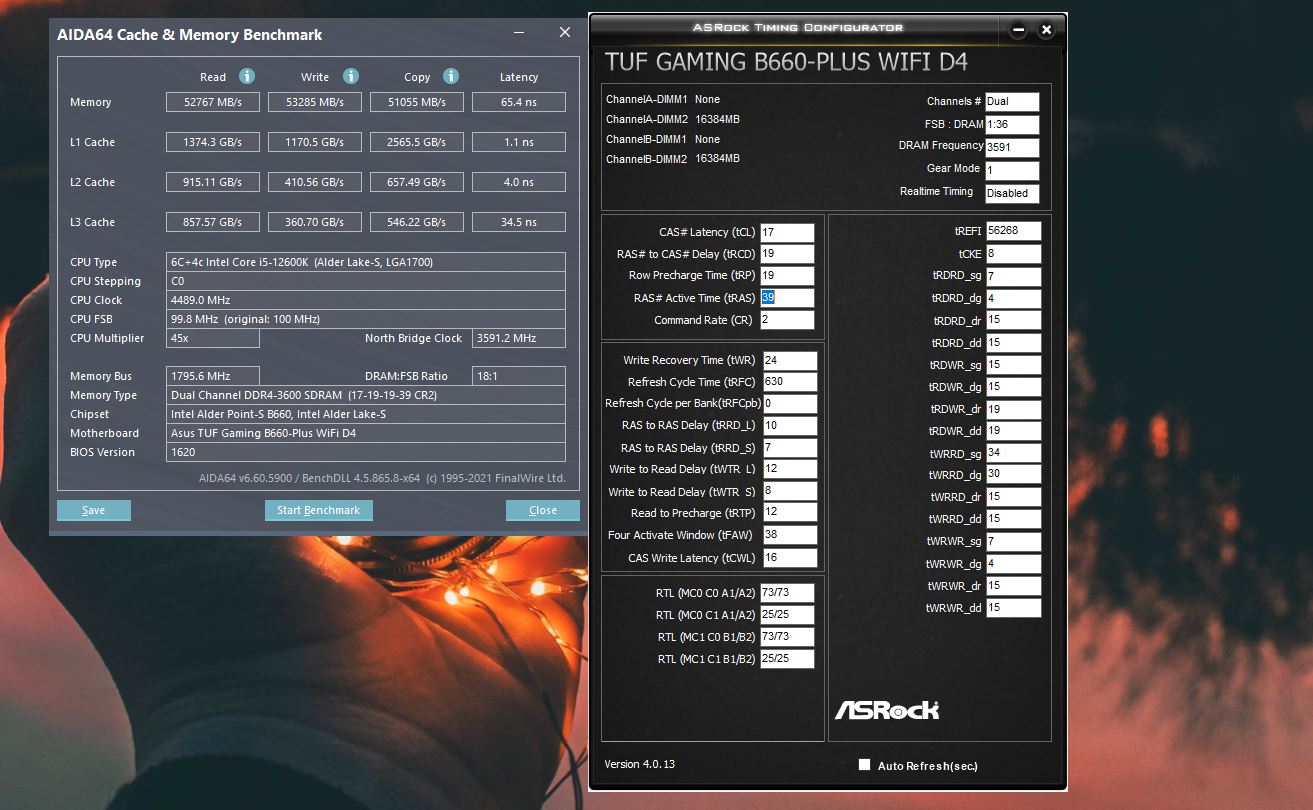
Task: Click the tRDRD_dd field
Action: (1014, 343)
